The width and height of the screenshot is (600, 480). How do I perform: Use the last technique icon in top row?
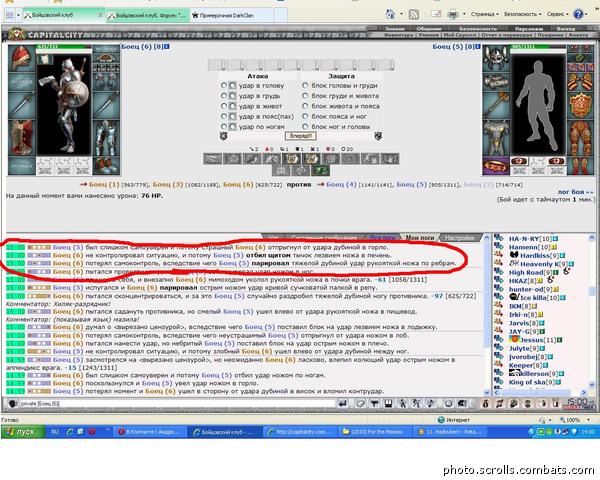coord(390,158)
